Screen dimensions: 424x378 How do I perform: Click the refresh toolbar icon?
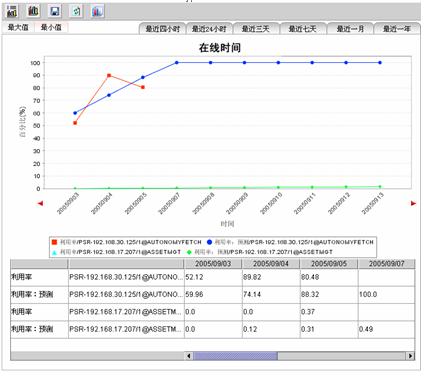click(x=76, y=11)
